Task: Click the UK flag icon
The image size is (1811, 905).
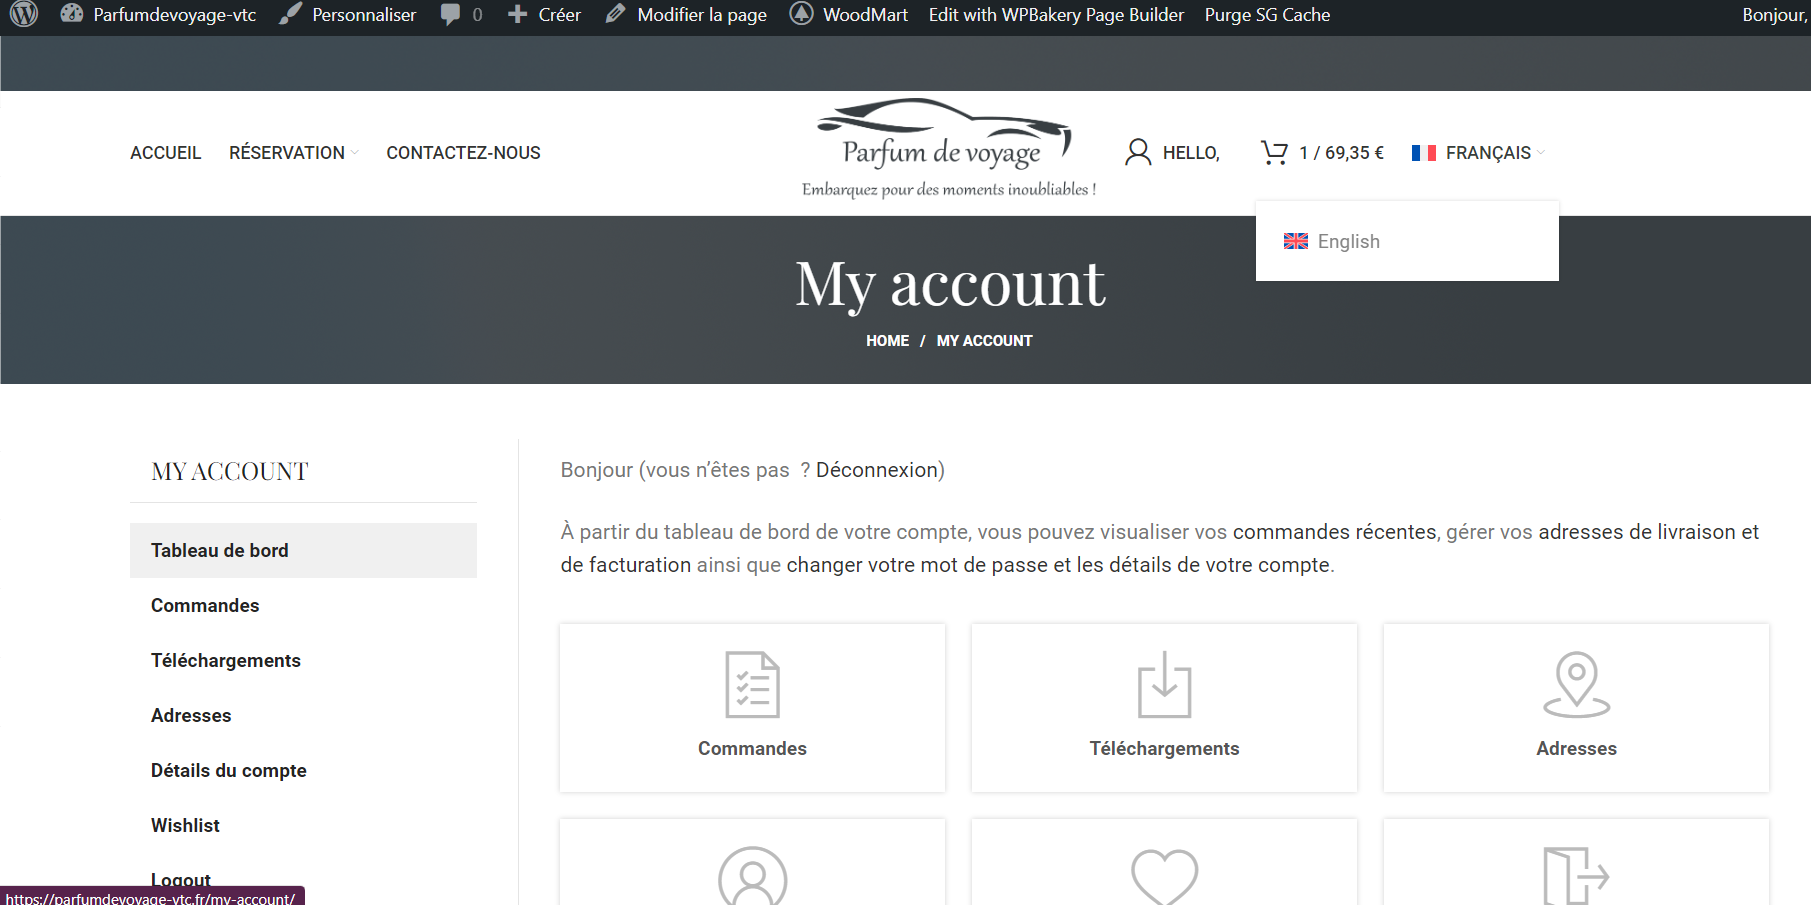Action: pos(1296,241)
